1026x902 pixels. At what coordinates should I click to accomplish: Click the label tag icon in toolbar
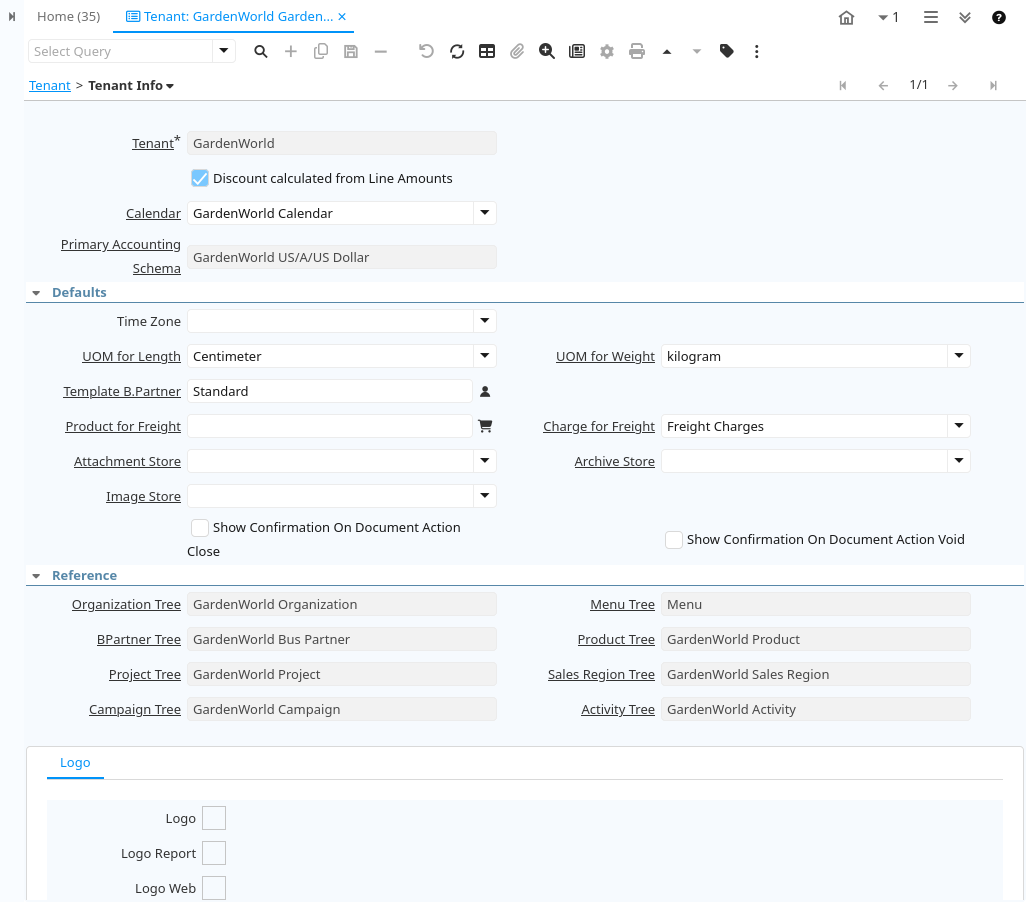726,52
